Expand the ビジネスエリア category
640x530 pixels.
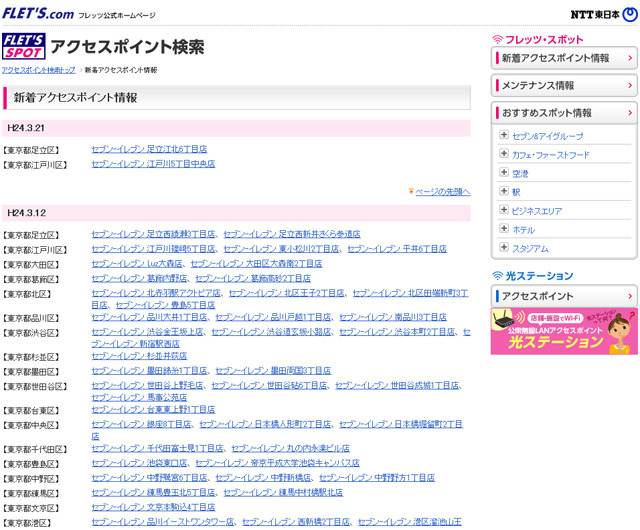pos(504,210)
